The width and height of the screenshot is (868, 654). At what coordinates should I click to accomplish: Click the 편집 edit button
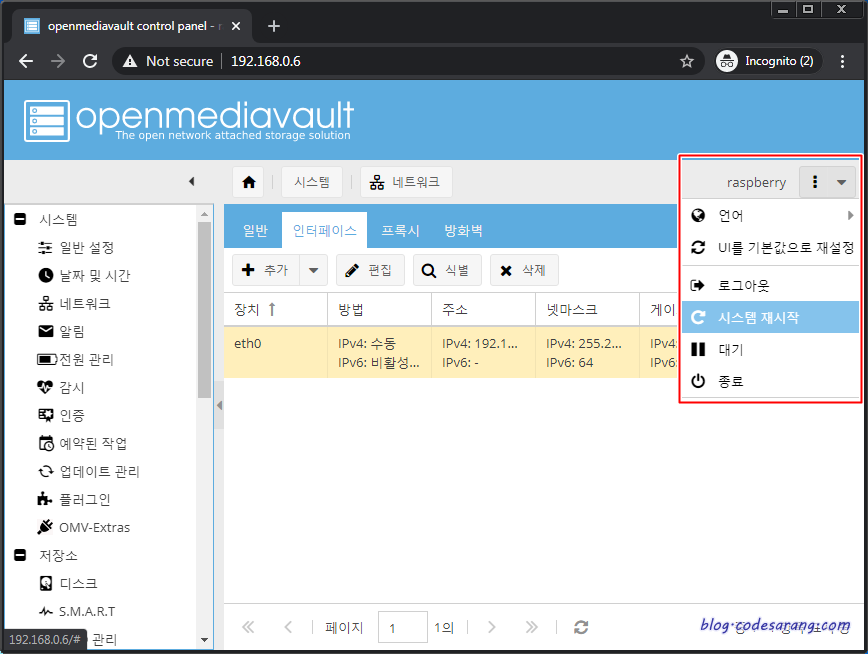[370, 270]
